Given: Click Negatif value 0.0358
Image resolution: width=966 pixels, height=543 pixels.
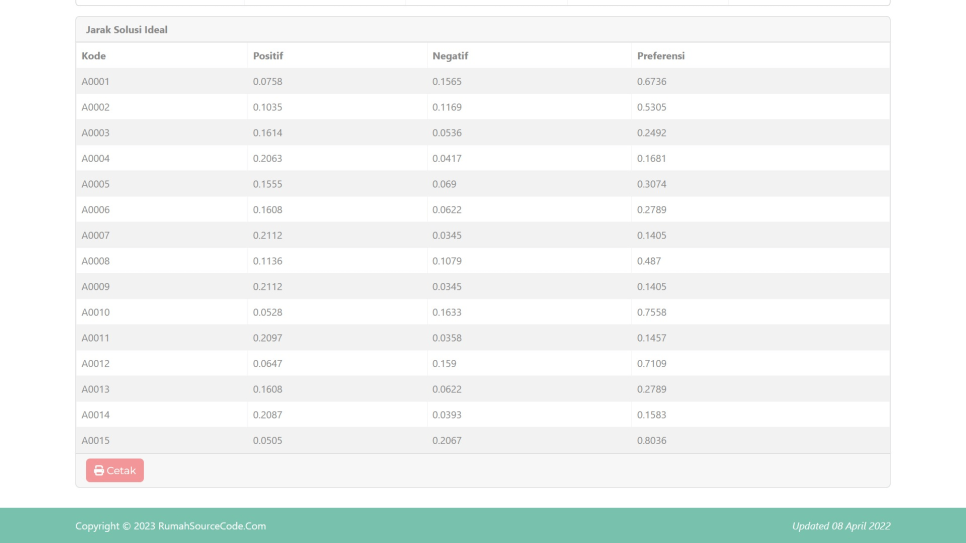Looking at the screenshot, I should point(447,338).
